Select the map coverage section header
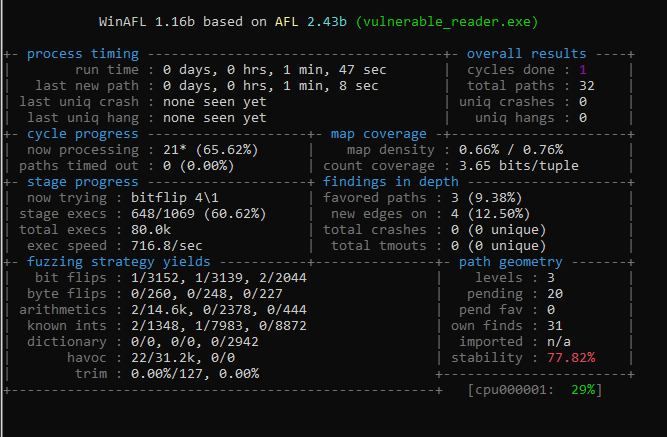This screenshot has height=437, width=667. pyautogui.click(x=379, y=134)
